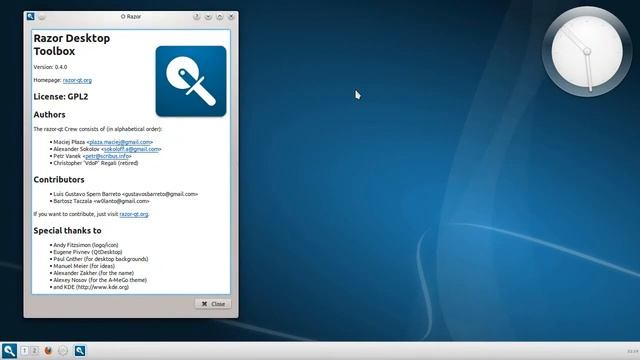This screenshot has width=640, height=360.
Task: Click 'Paul Gnther (for desktop backgrounds)' entry
Action: click(x=101, y=259)
